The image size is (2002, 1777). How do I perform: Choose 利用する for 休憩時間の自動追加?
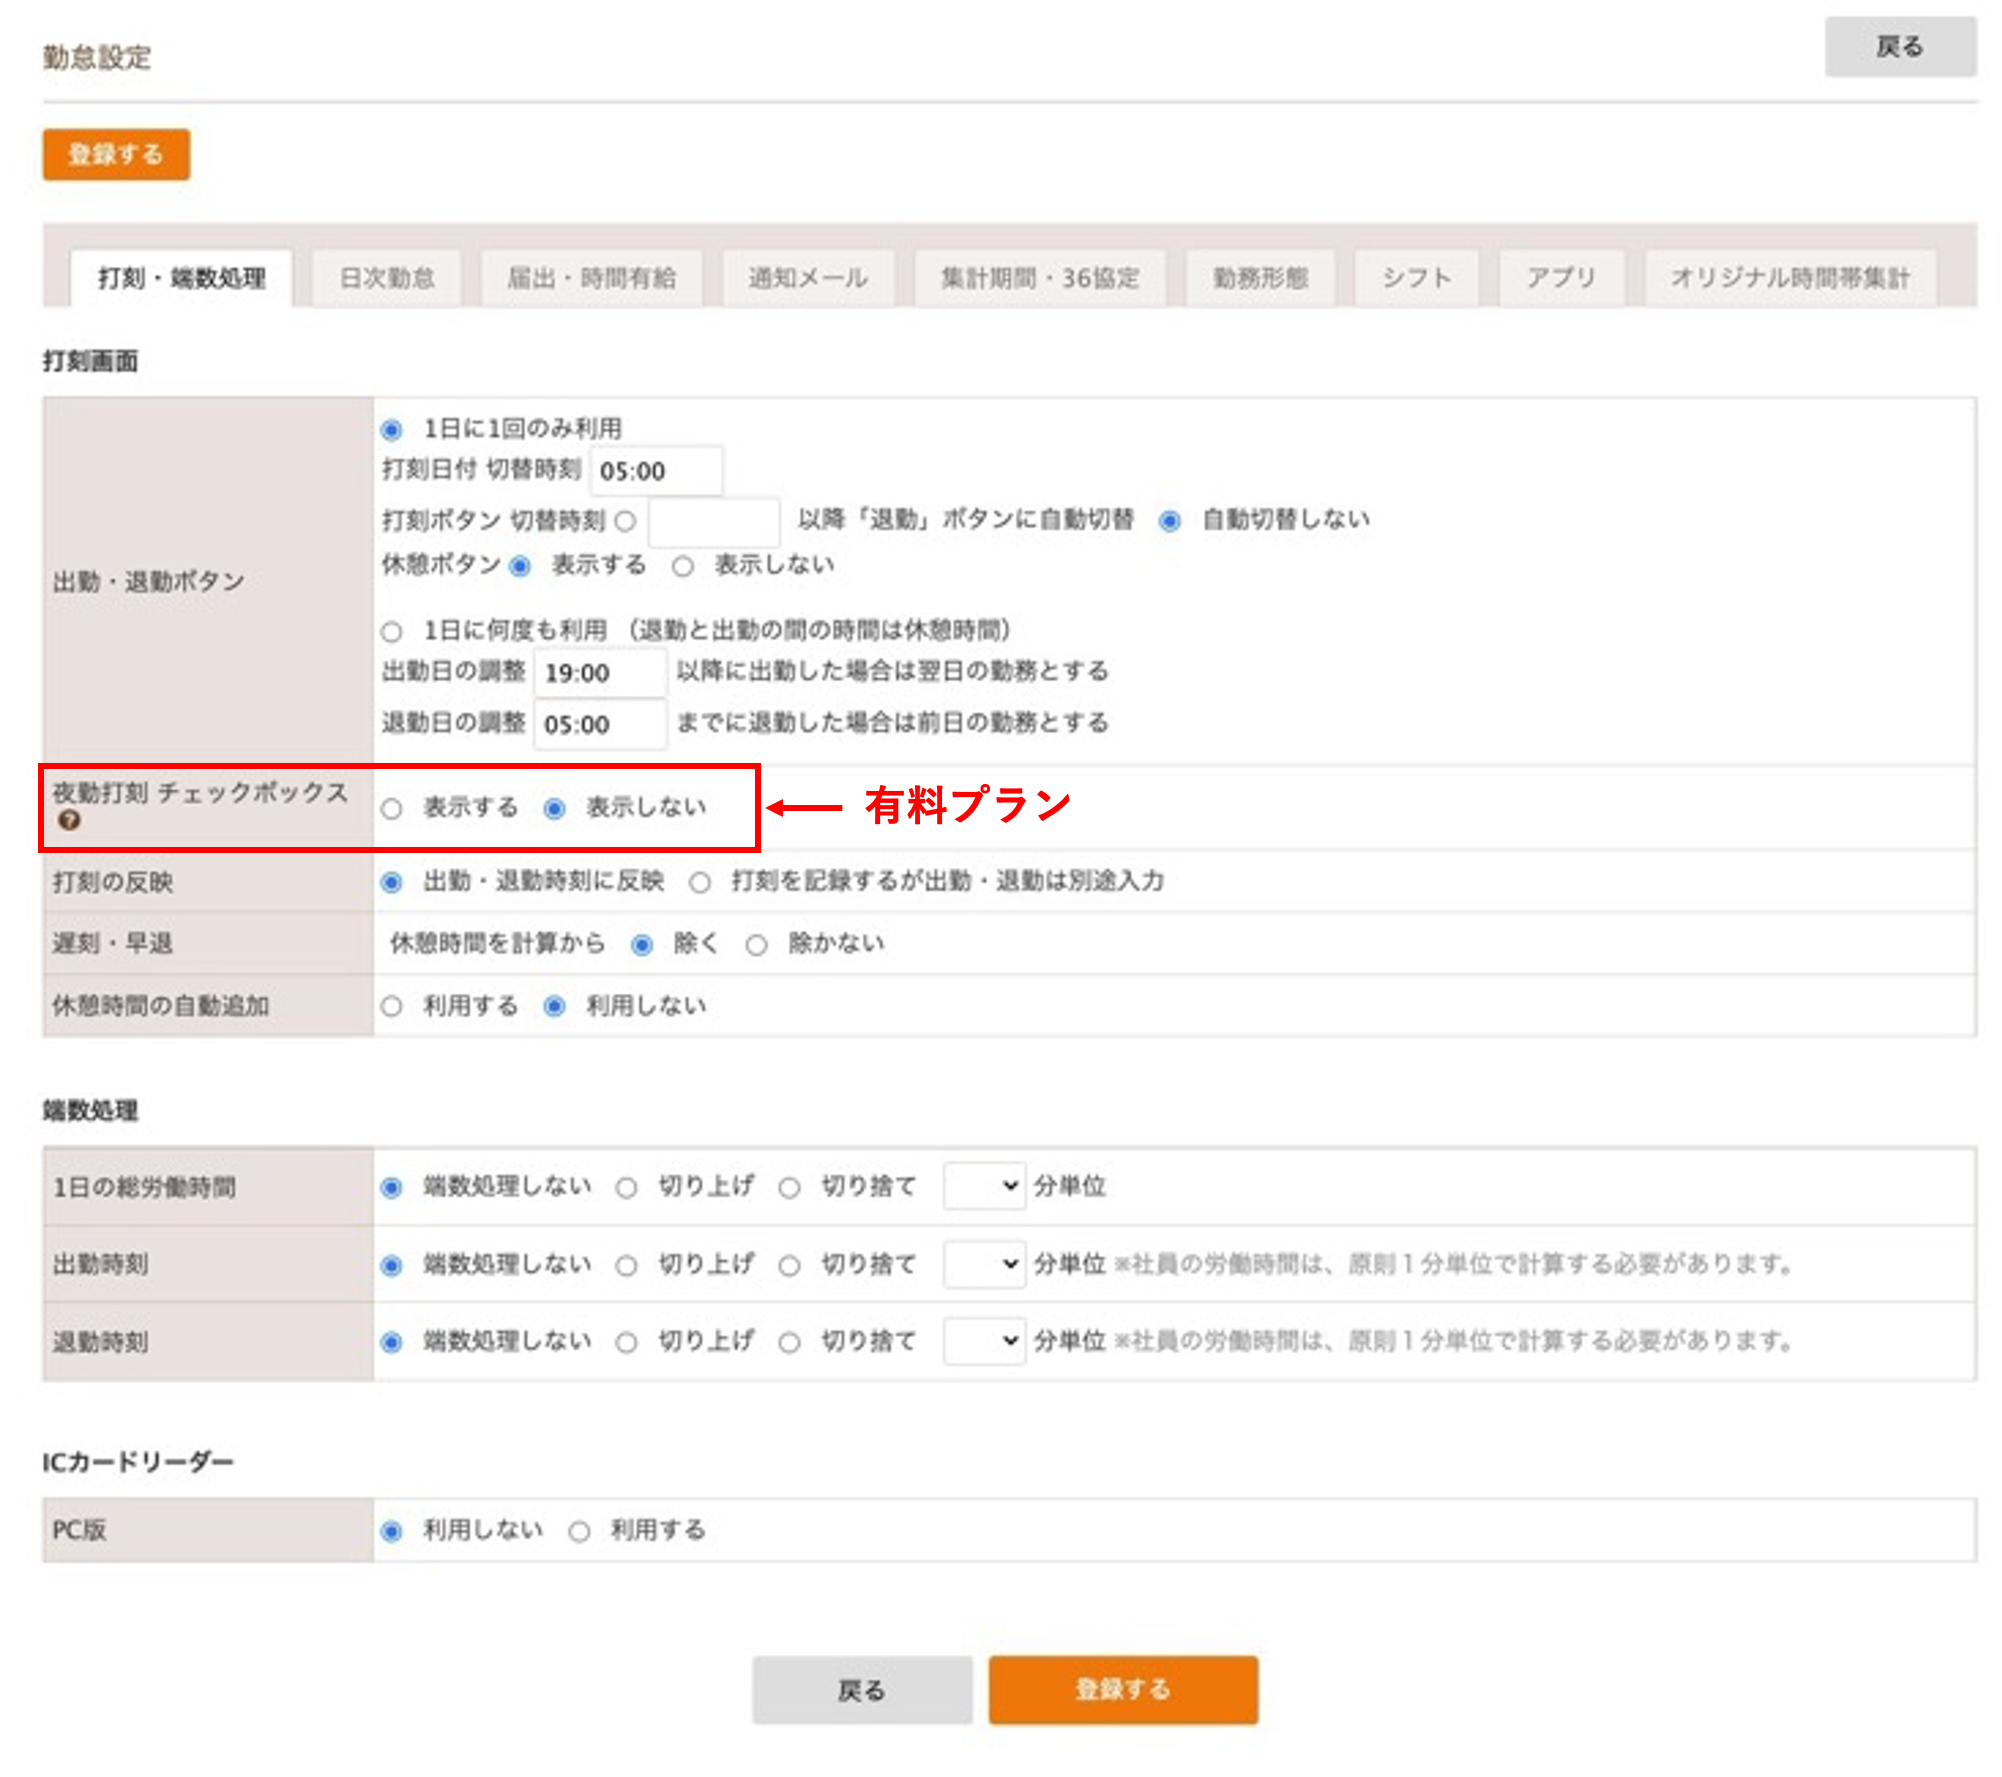pos(389,1006)
